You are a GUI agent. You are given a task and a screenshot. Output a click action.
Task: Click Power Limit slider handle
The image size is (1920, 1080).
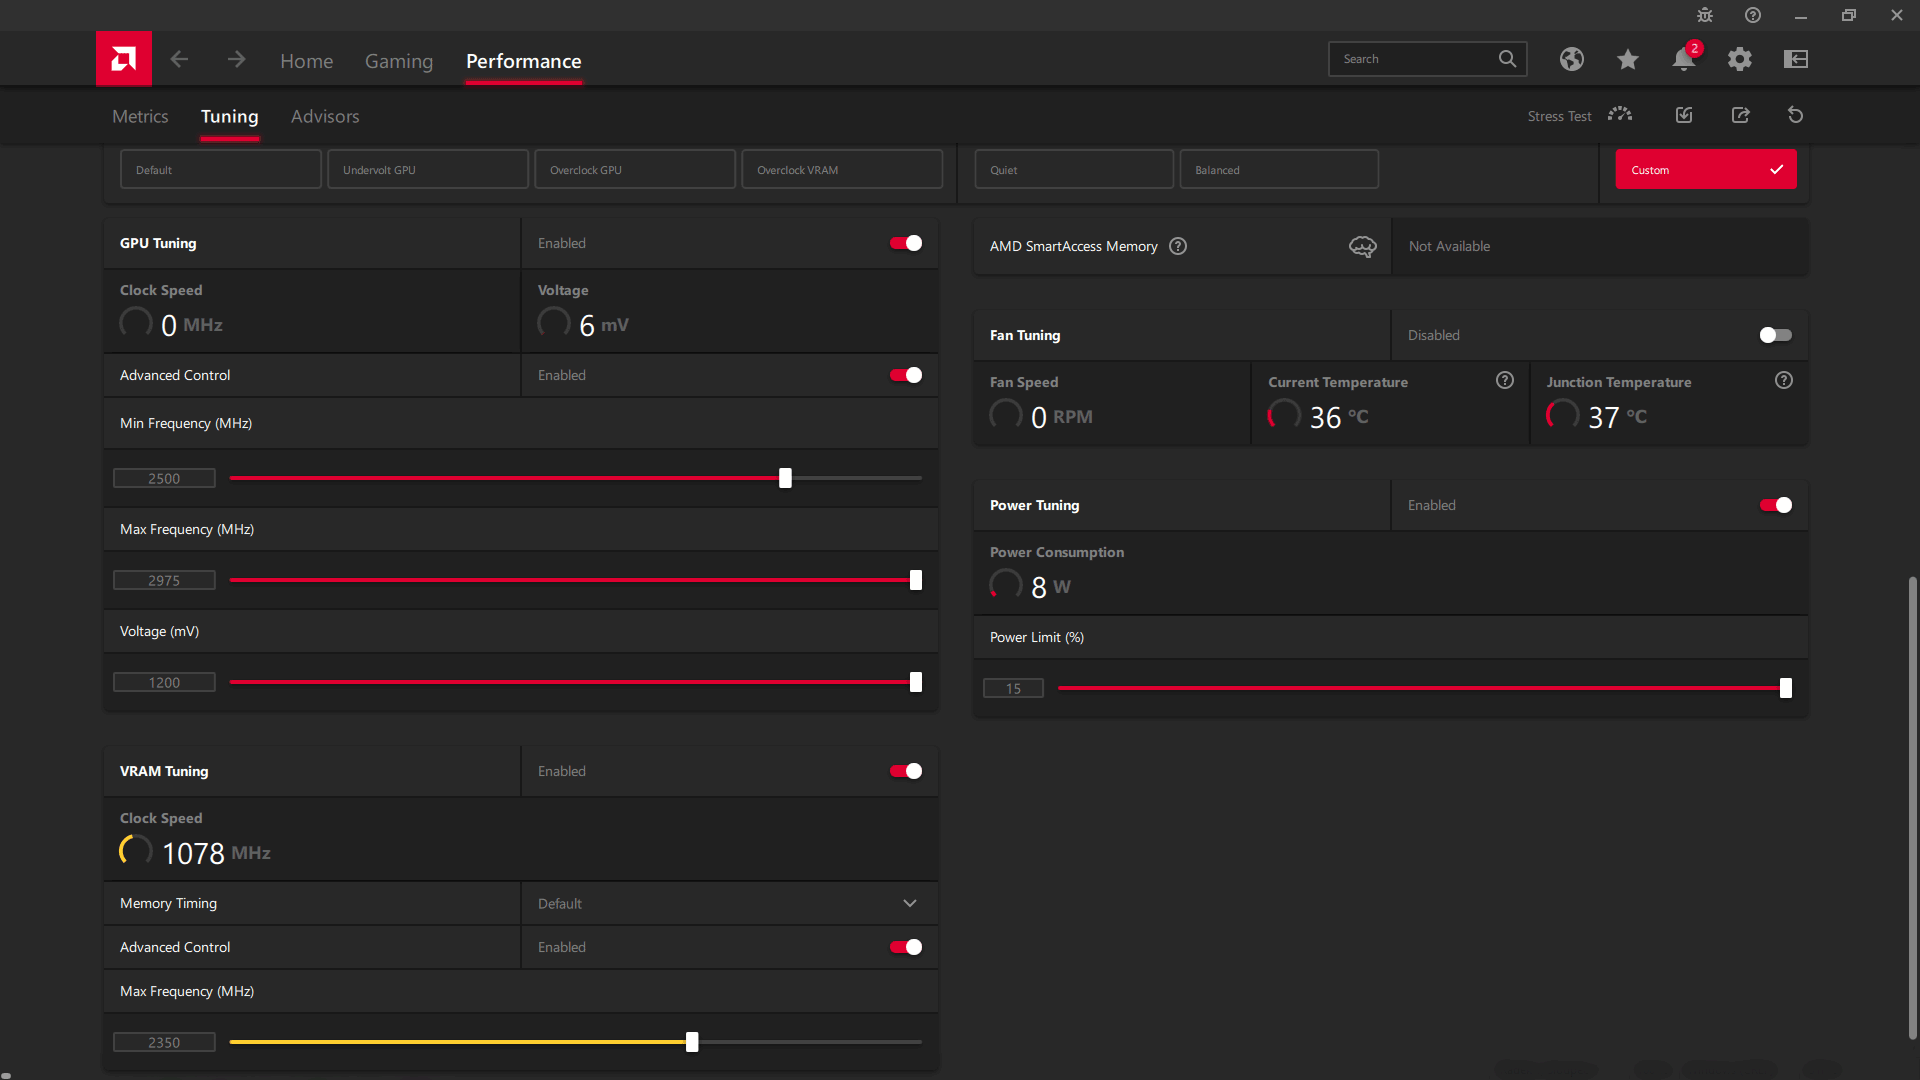click(x=1786, y=688)
